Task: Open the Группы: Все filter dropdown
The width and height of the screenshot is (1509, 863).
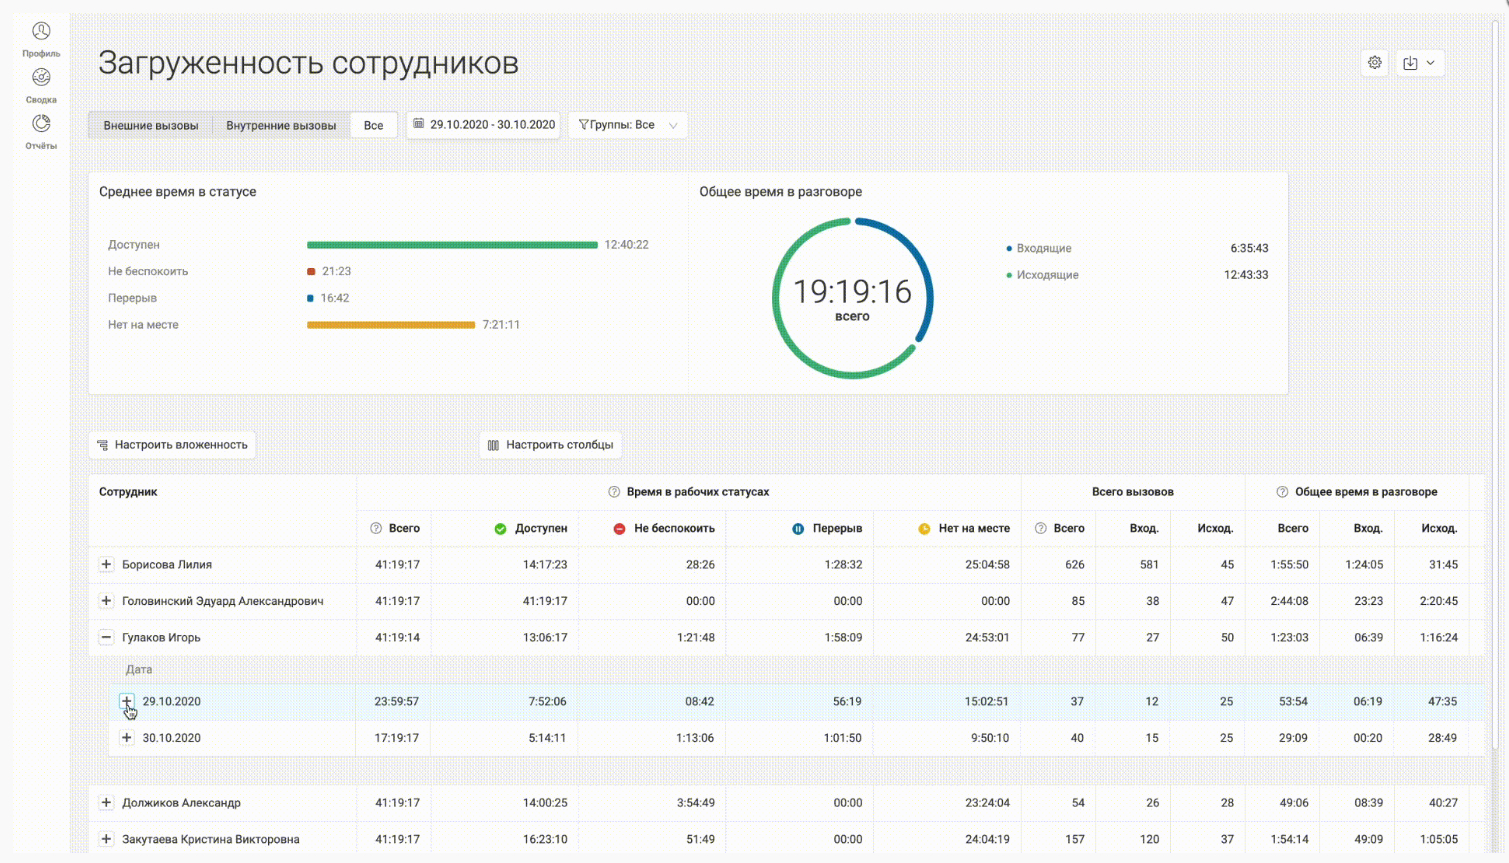Action: [x=628, y=125]
